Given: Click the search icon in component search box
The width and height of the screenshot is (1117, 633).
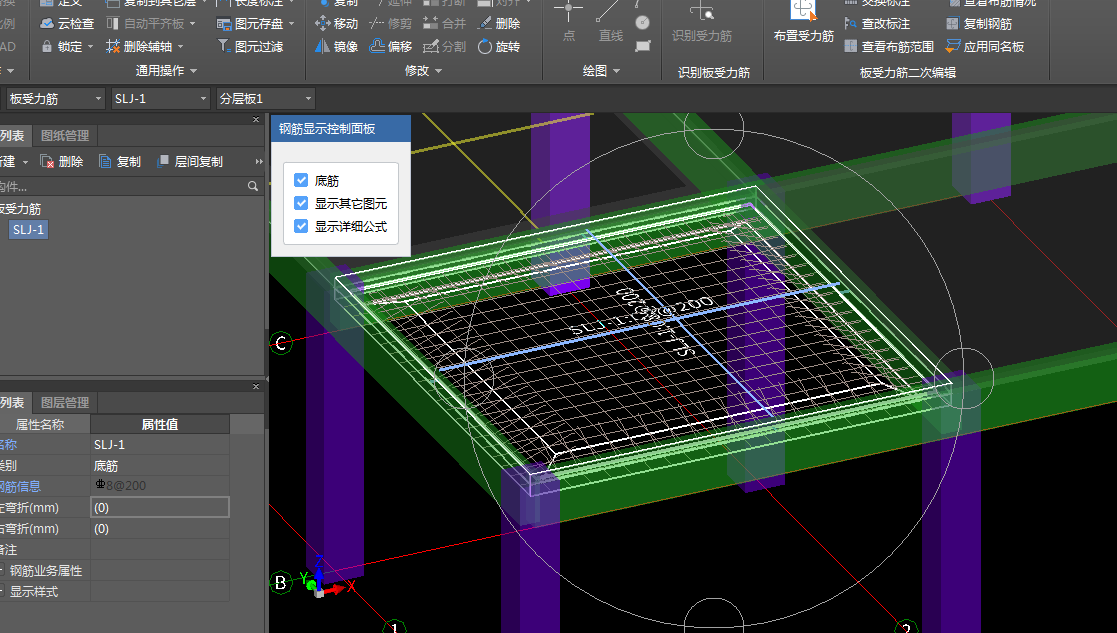Looking at the screenshot, I should coord(252,186).
